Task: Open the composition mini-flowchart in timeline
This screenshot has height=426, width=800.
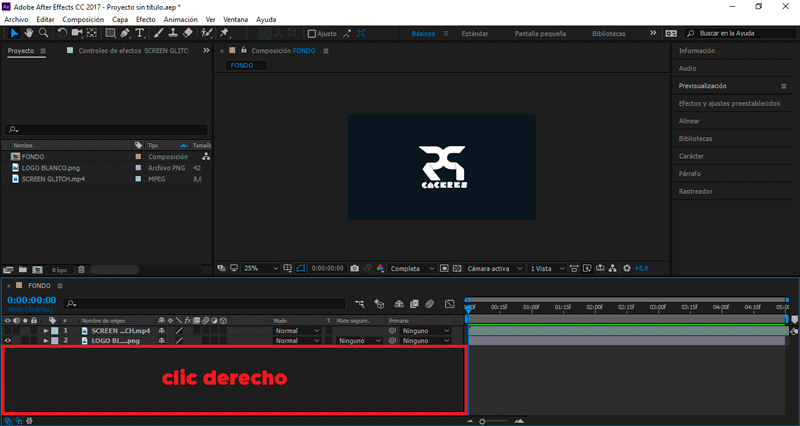Action: pyautogui.click(x=360, y=304)
